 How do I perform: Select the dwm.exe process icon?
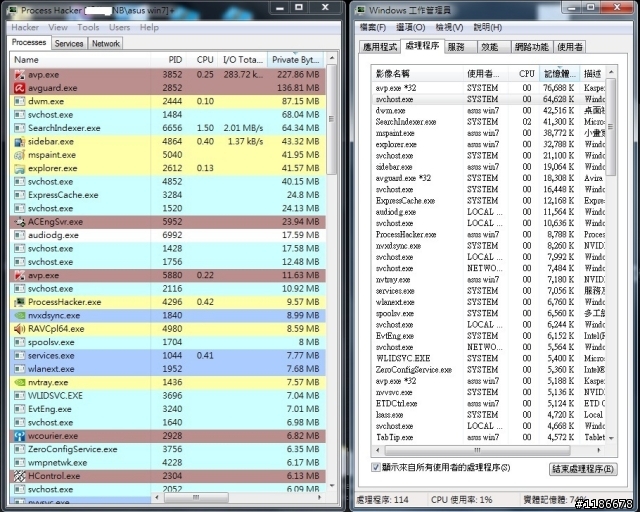pyautogui.click(x=19, y=101)
